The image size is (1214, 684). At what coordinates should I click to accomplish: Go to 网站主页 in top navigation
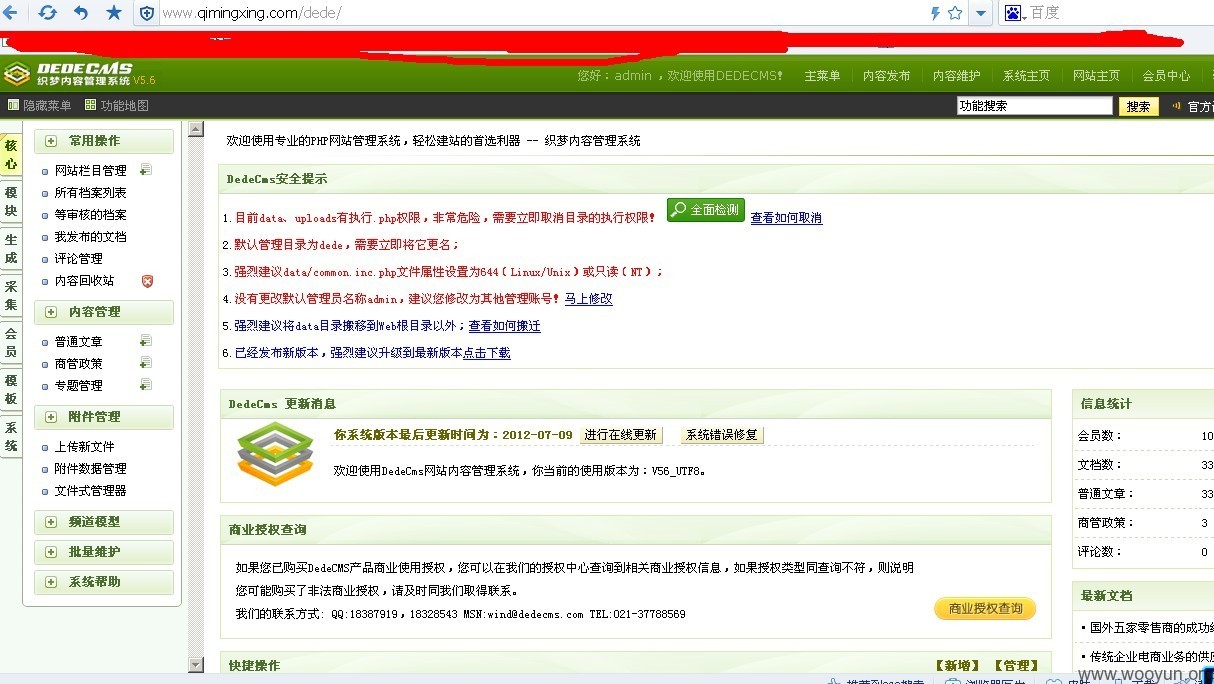[1096, 76]
